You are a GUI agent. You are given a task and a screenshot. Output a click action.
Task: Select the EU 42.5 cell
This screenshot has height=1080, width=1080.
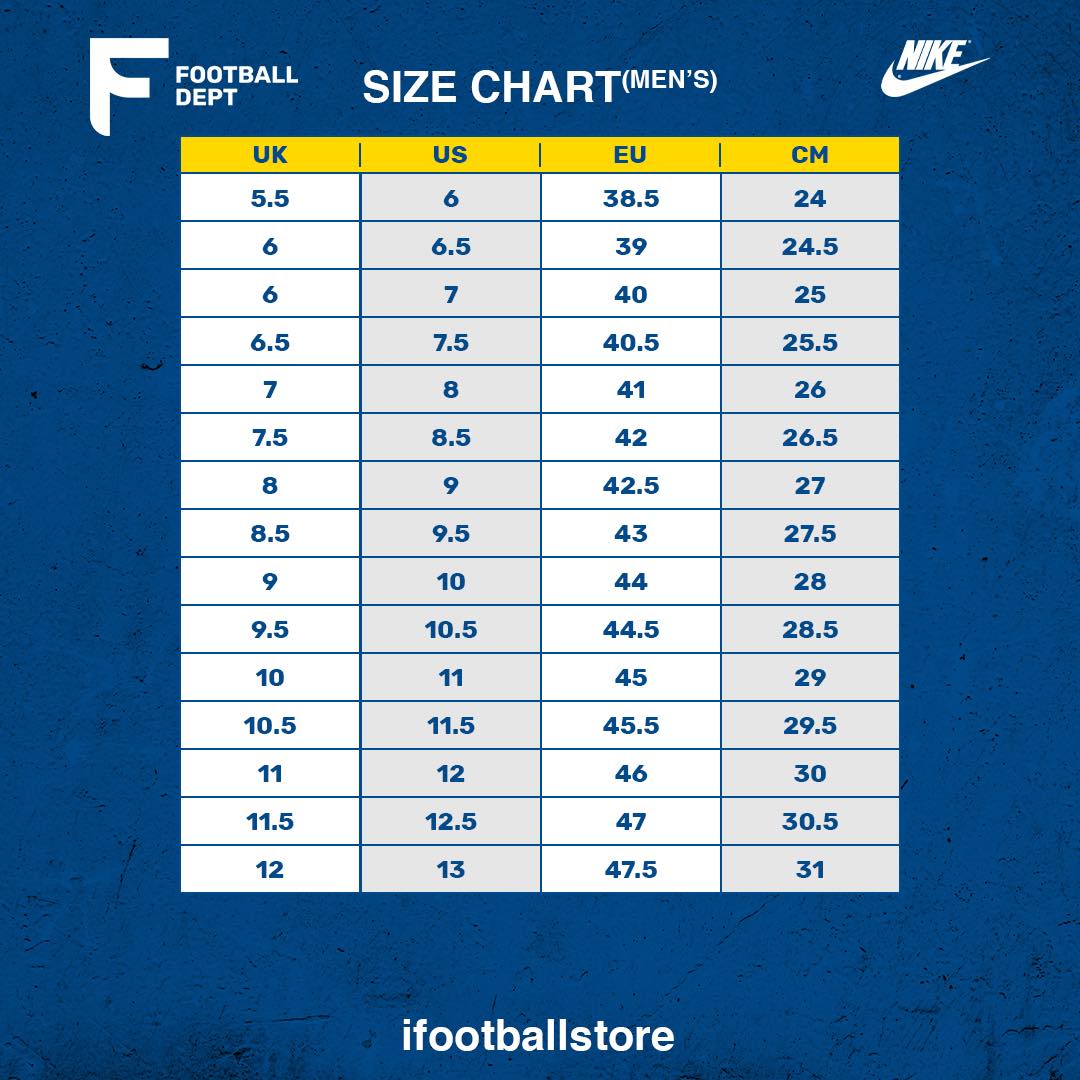pyautogui.click(x=631, y=486)
